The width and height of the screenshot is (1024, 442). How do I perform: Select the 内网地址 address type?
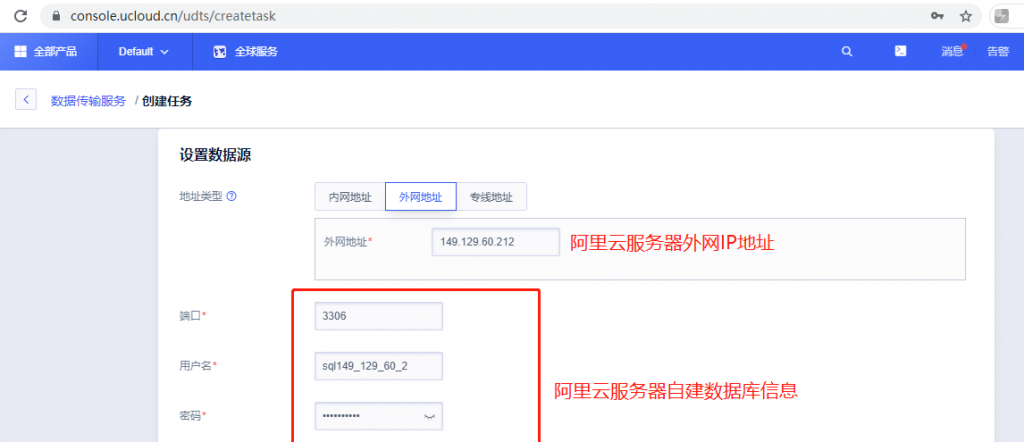coord(350,197)
